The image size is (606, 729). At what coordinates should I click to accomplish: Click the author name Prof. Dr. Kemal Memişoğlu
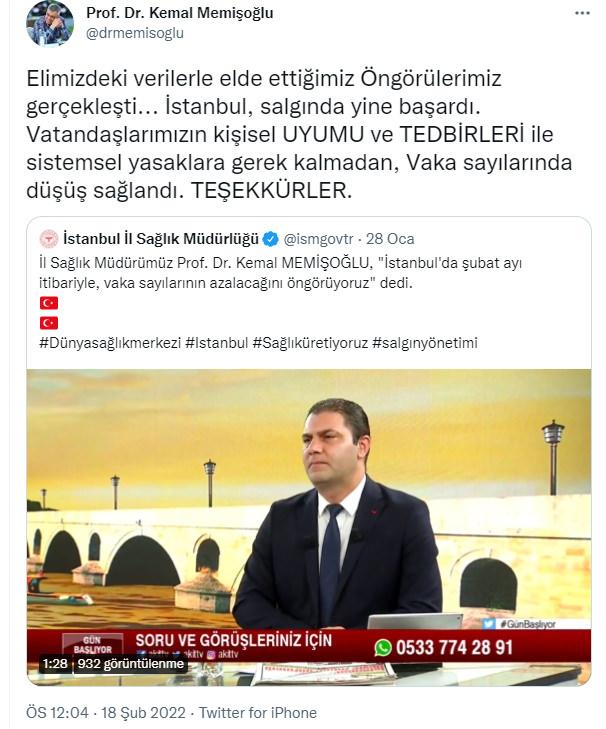[180, 13]
